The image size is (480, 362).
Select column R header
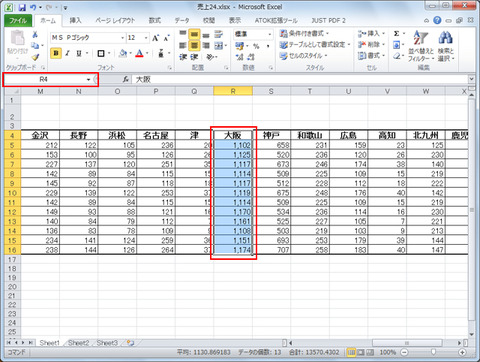click(x=233, y=91)
